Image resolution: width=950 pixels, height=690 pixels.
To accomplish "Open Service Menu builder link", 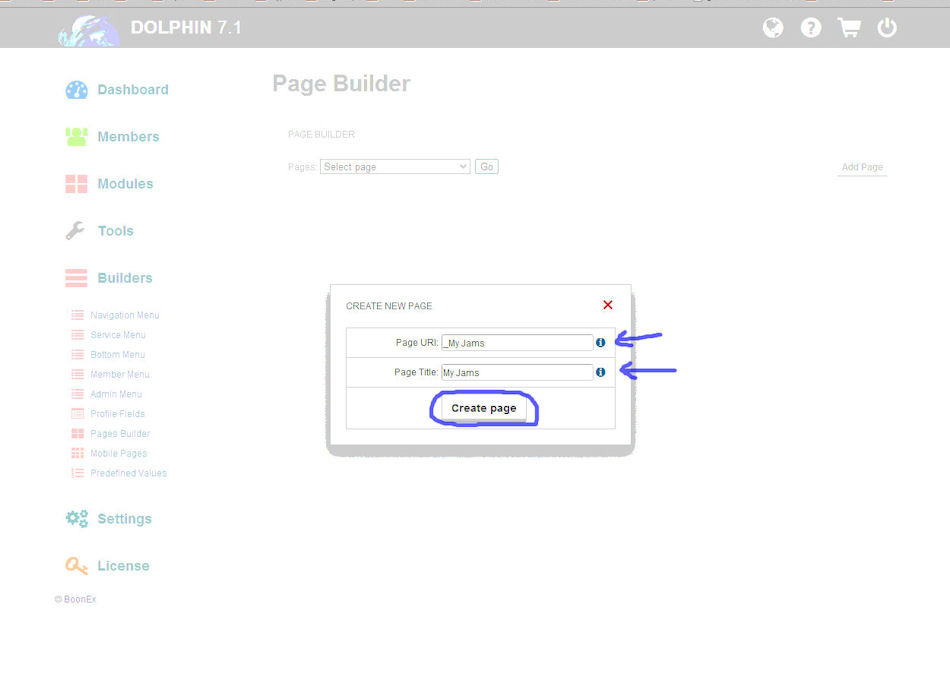I will (x=118, y=335).
